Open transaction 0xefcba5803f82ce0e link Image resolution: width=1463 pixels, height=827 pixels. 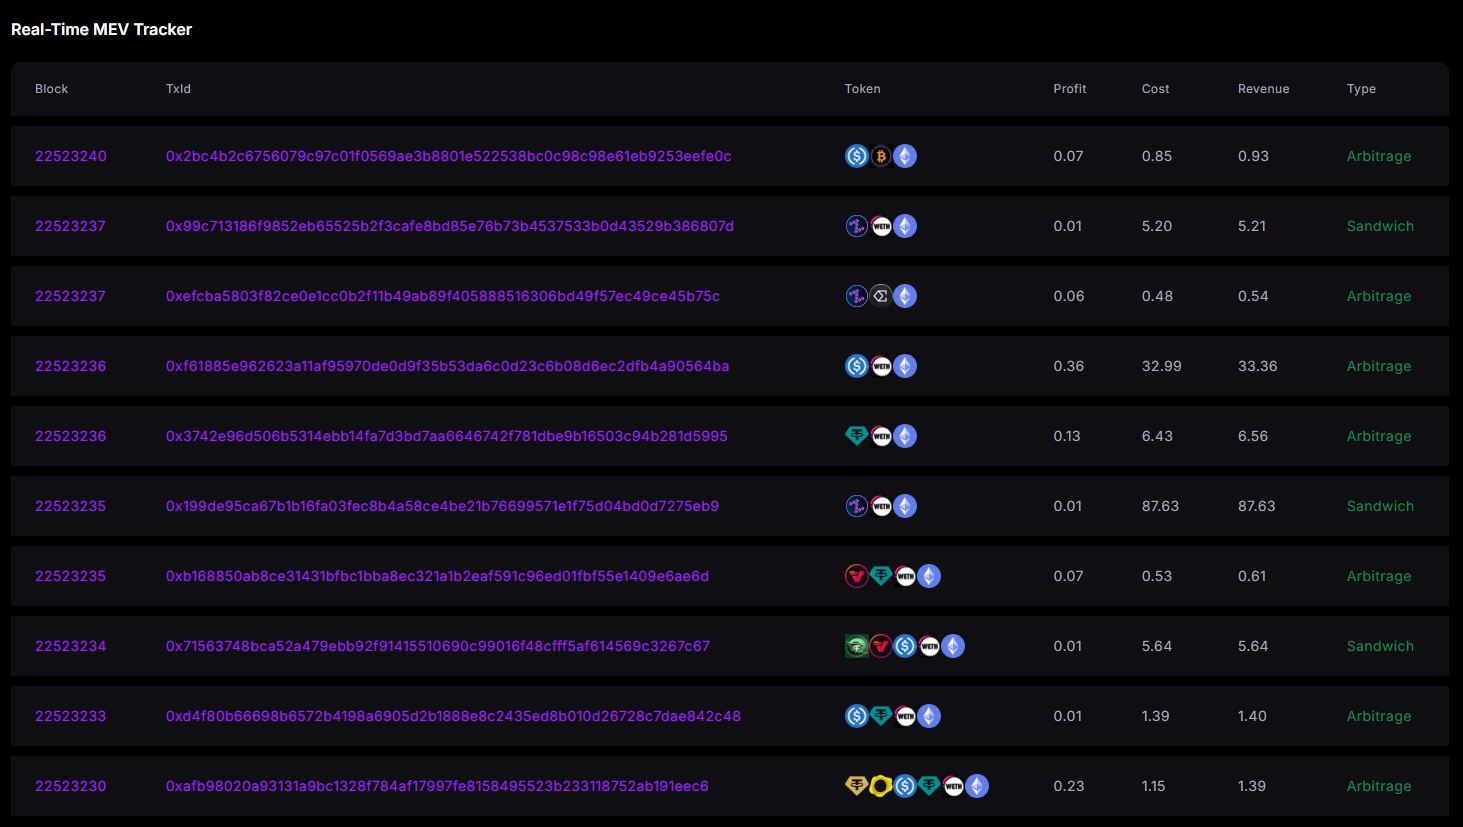click(x=443, y=296)
